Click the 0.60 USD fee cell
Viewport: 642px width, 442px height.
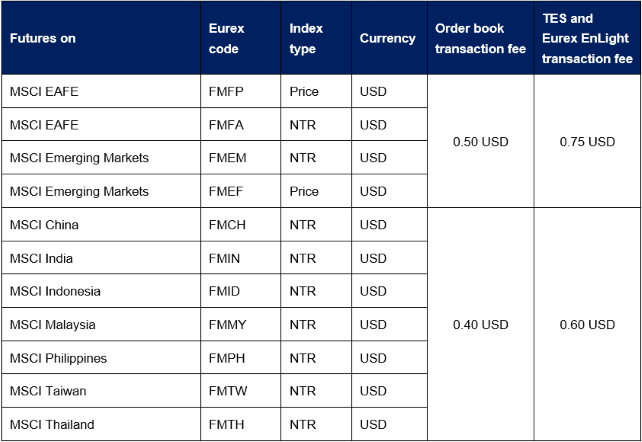click(587, 325)
